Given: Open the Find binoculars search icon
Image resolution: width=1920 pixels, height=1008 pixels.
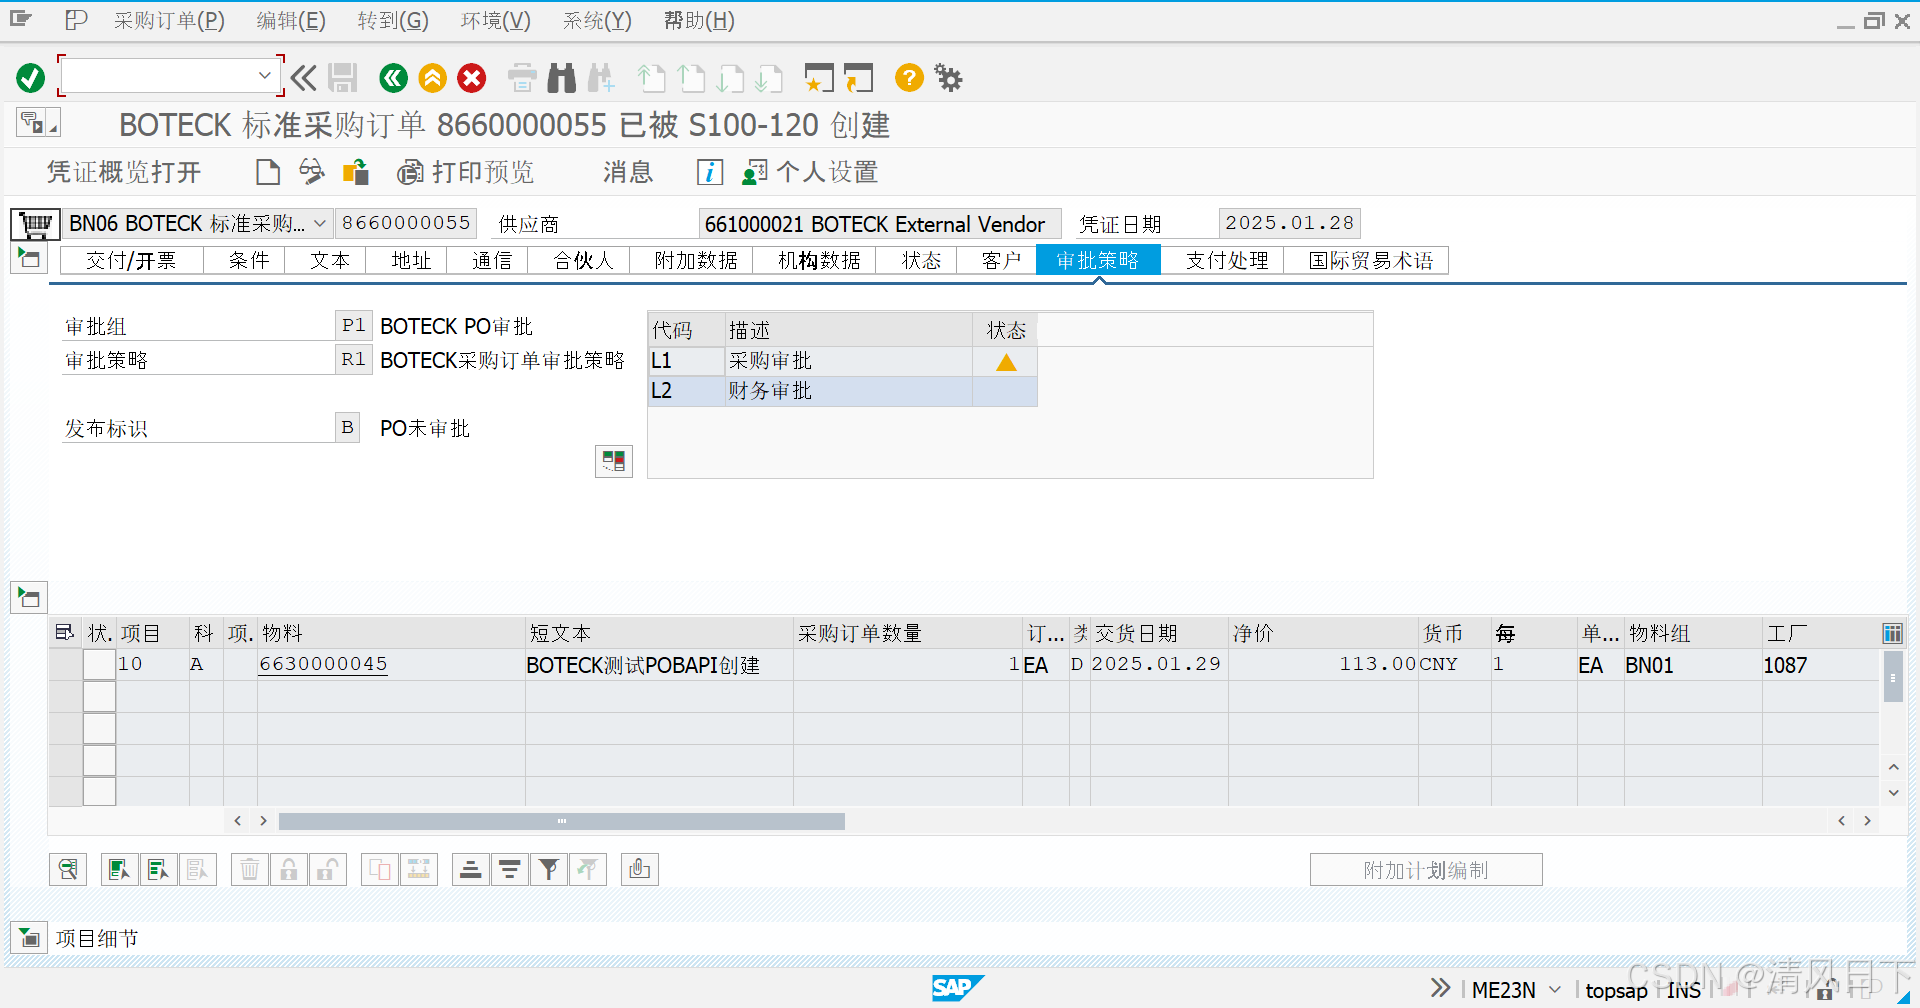Looking at the screenshot, I should pyautogui.click(x=561, y=78).
